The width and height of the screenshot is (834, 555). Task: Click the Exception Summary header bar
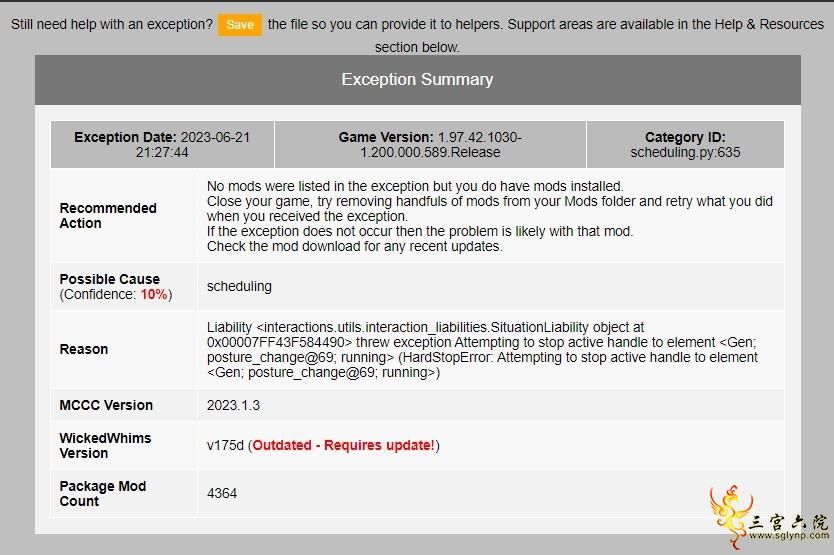click(x=418, y=80)
